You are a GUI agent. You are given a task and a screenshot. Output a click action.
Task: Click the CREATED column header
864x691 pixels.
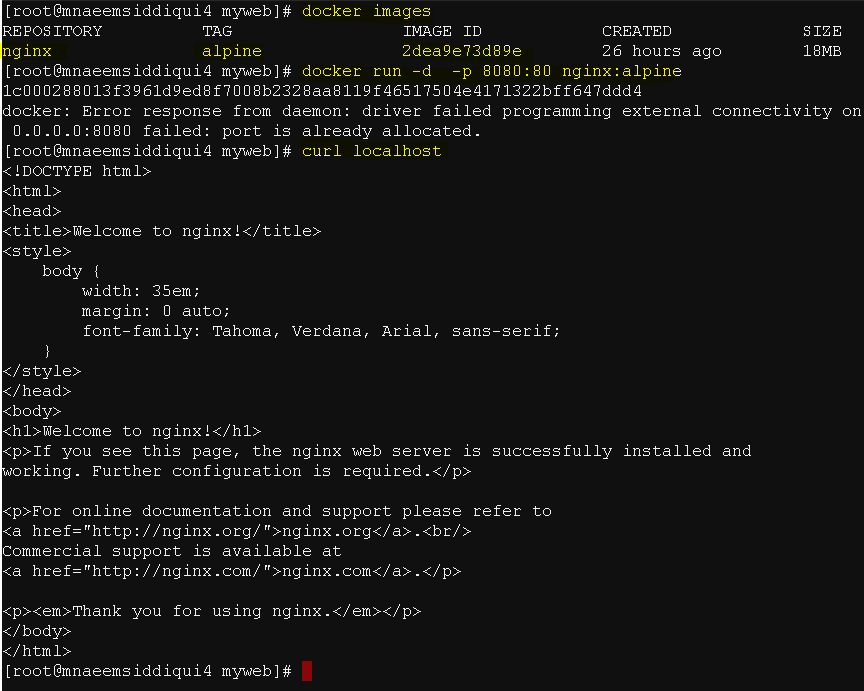[x=636, y=31]
